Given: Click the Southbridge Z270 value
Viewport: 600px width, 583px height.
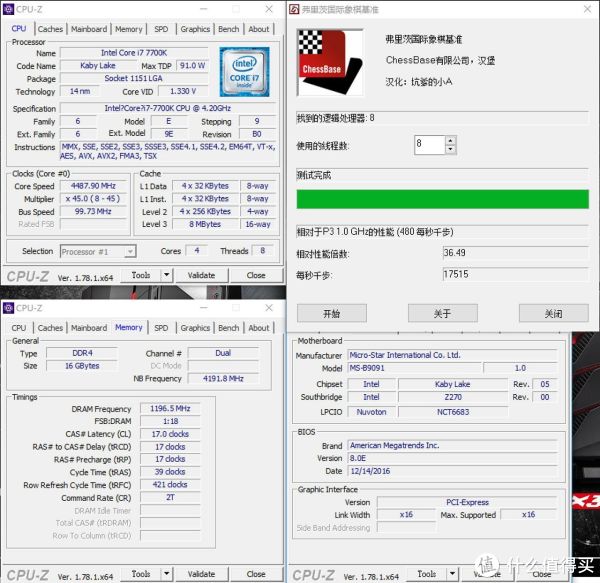Looking at the screenshot, I should pos(453,397).
